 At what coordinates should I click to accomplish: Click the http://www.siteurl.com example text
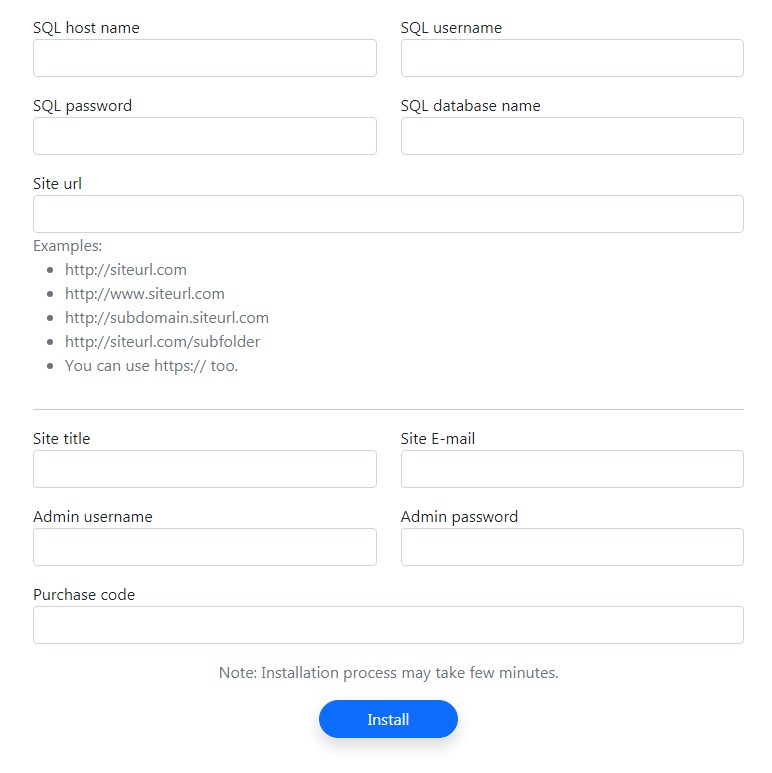[x=145, y=294]
